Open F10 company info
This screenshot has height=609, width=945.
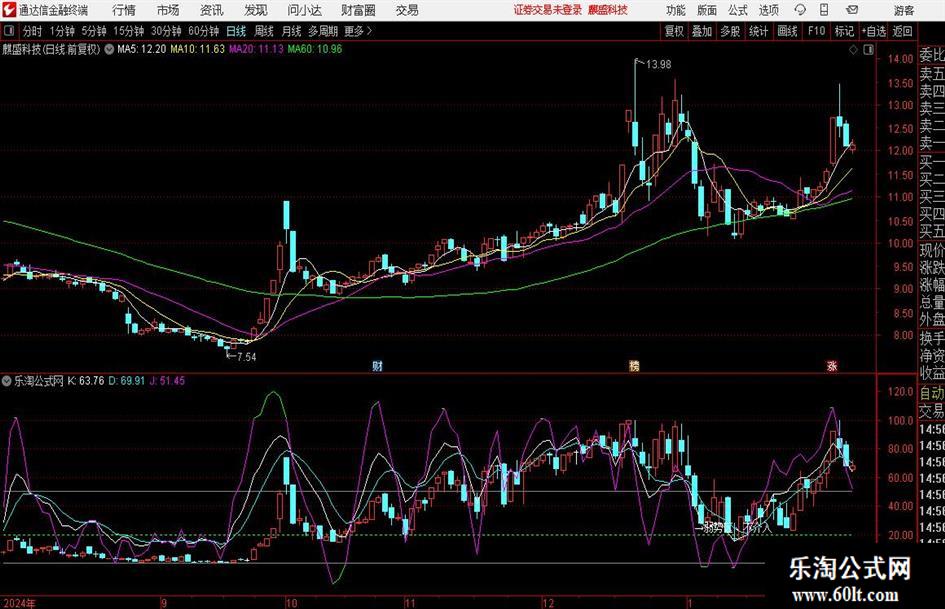click(816, 31)
